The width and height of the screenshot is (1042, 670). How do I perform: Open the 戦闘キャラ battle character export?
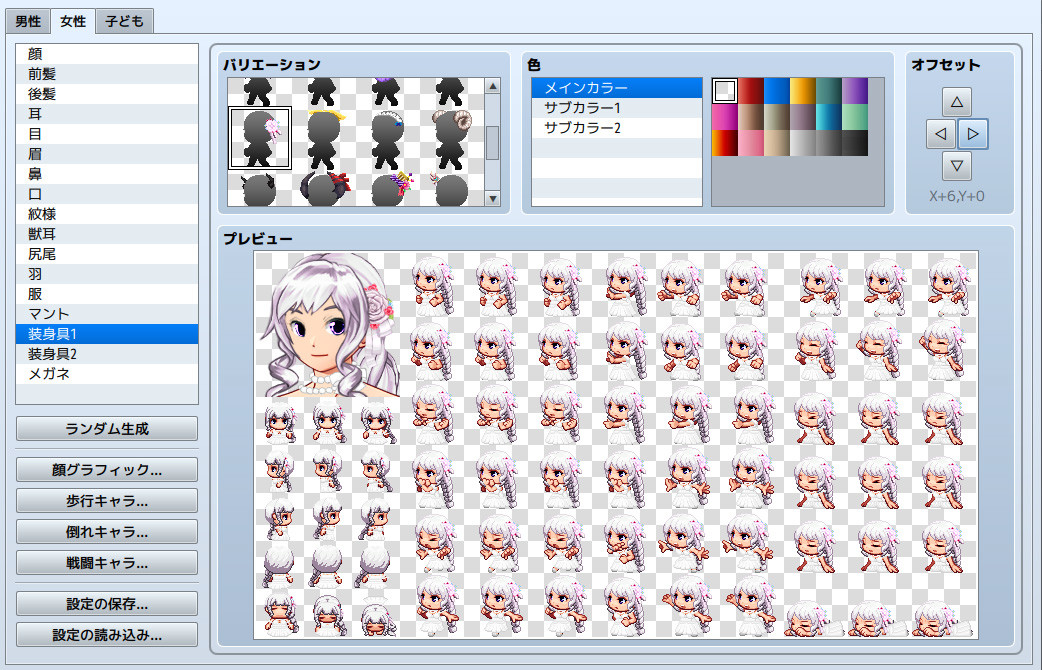[106, 562]
